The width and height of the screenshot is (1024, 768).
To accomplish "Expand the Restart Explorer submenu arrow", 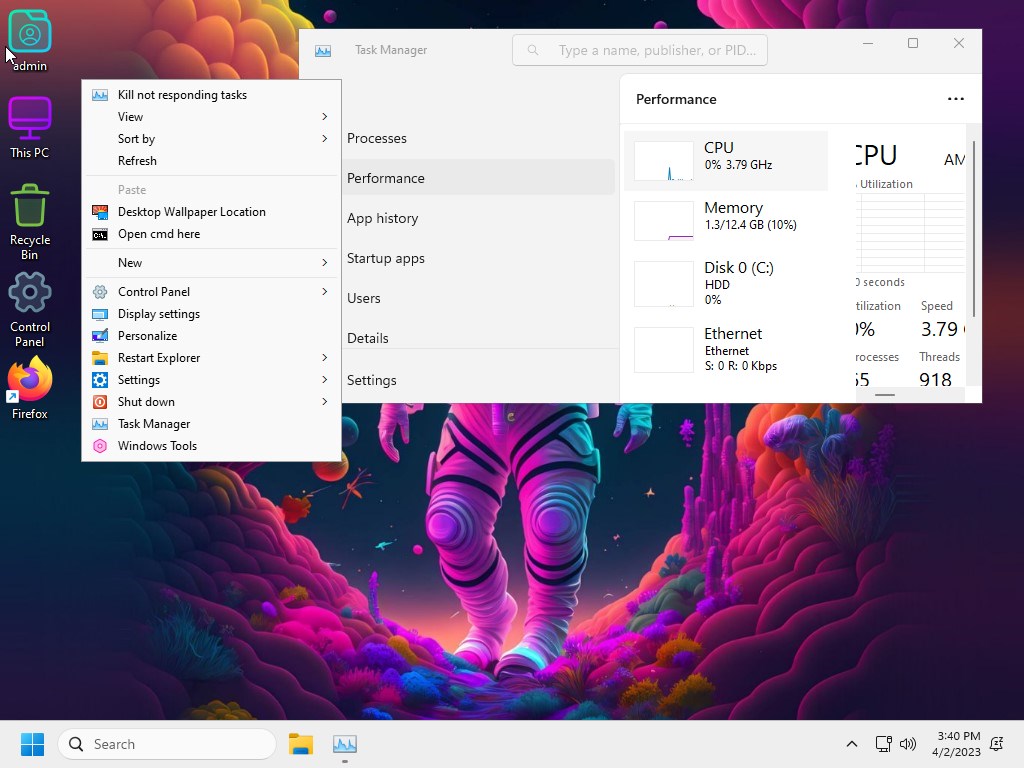I will point(325,358).
